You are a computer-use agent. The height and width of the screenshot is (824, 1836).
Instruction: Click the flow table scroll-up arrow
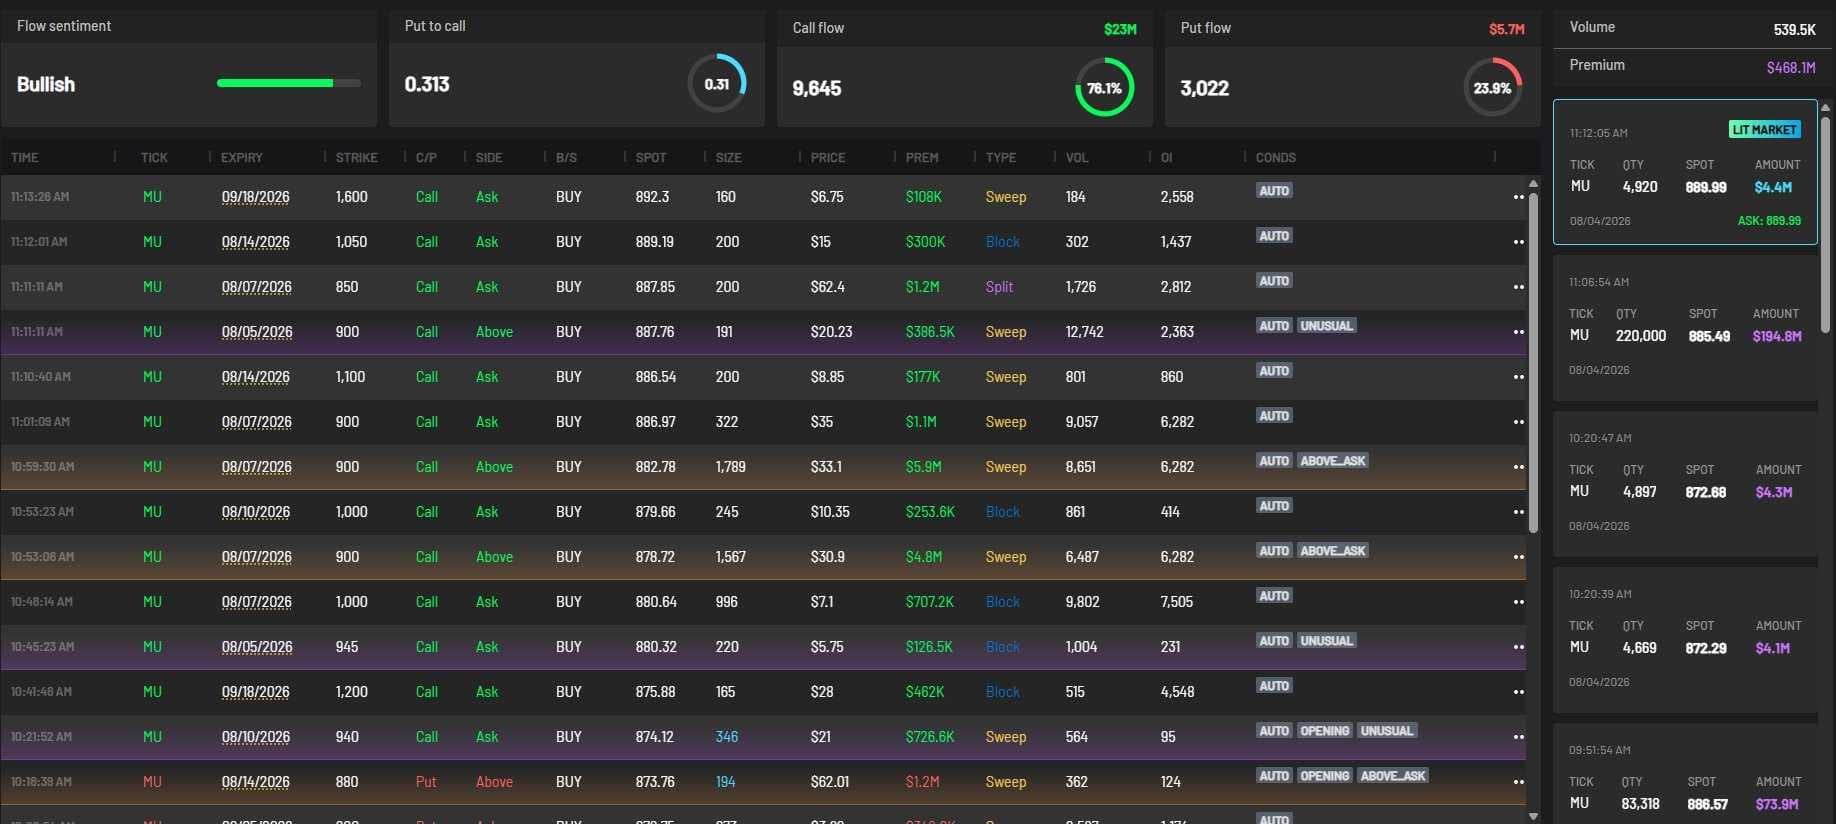[1533, 184]
